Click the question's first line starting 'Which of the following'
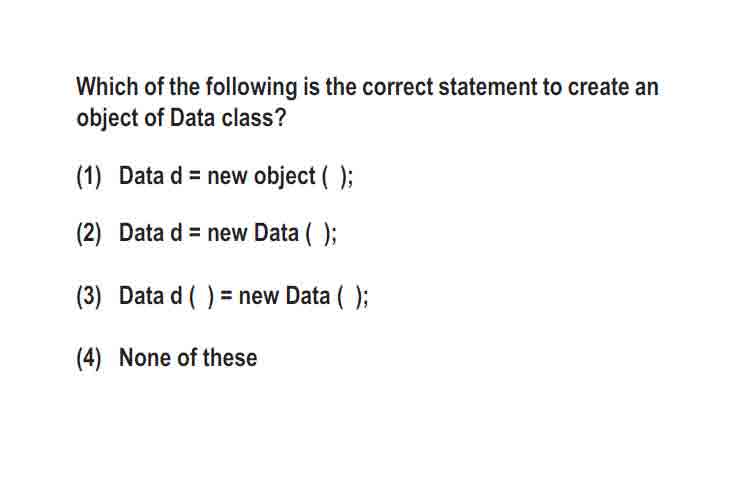 click(x=367, y=88)
